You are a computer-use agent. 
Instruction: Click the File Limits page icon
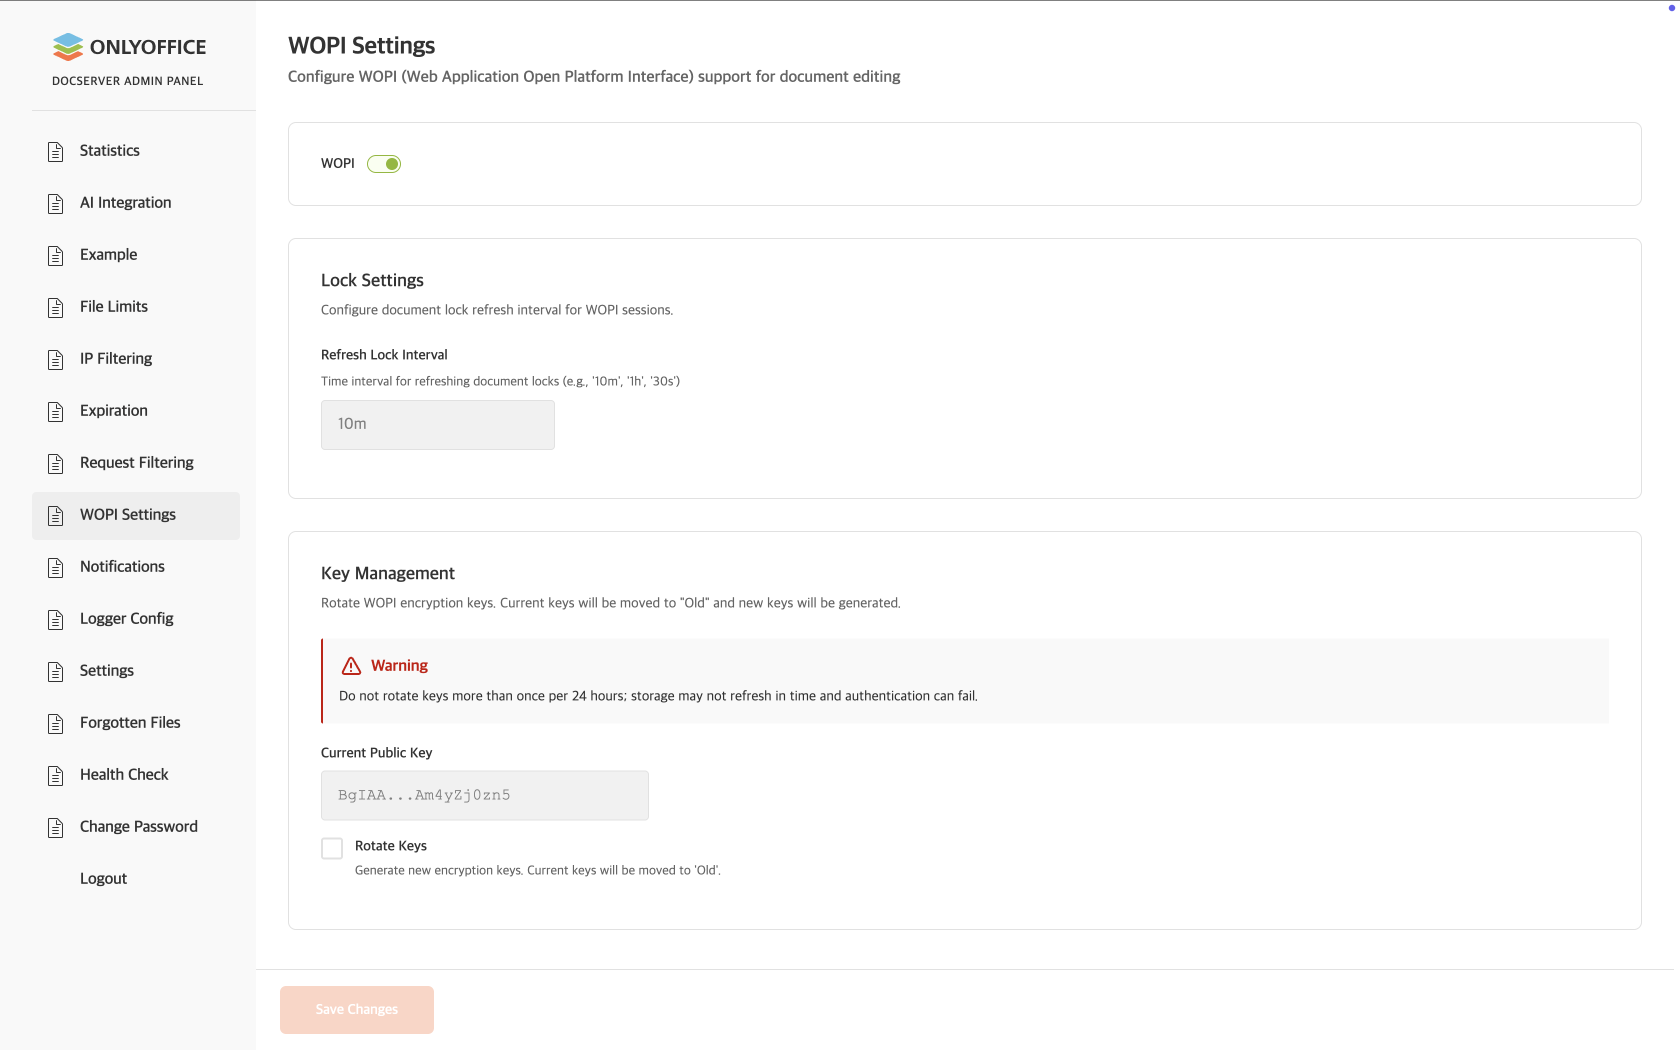56,307
